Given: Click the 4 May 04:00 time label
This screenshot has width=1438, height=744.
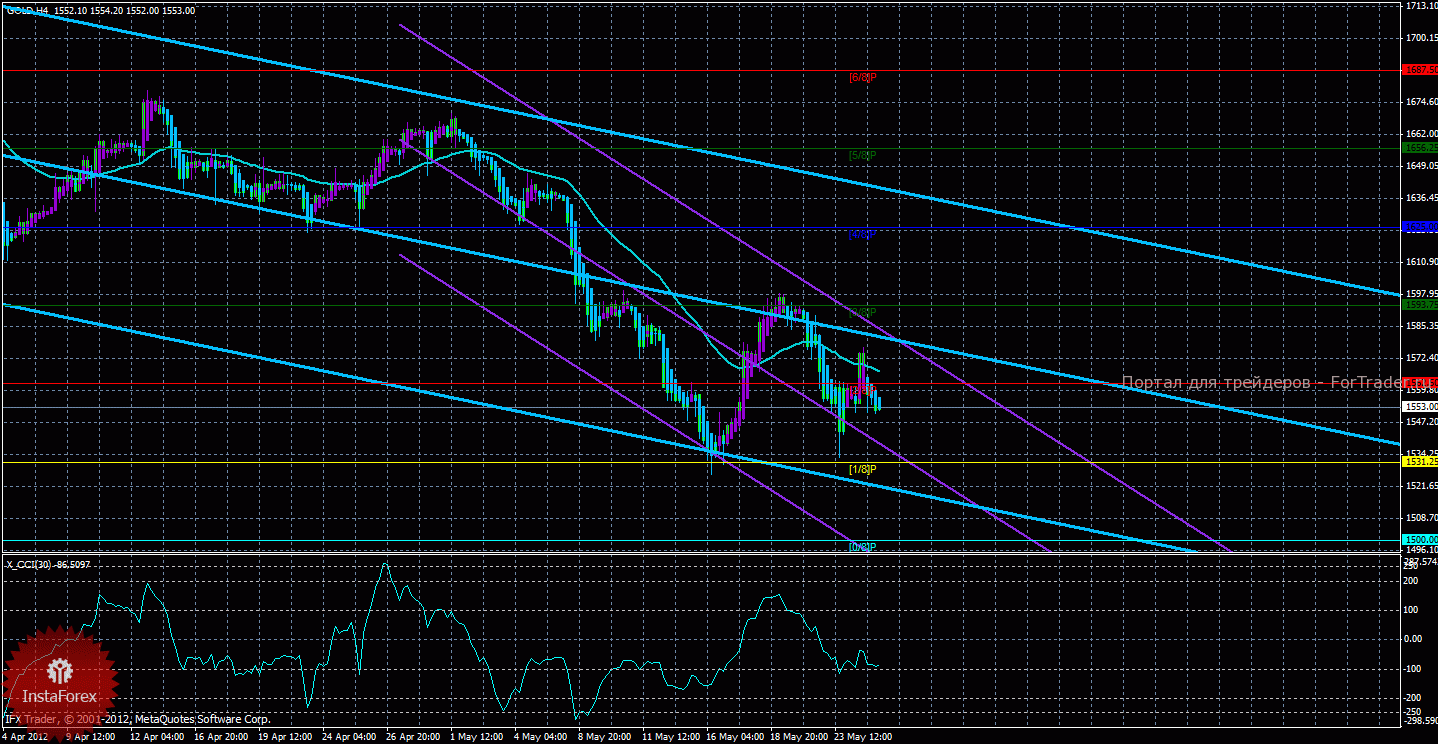Looking at the screenshot, I should point(541,736).
